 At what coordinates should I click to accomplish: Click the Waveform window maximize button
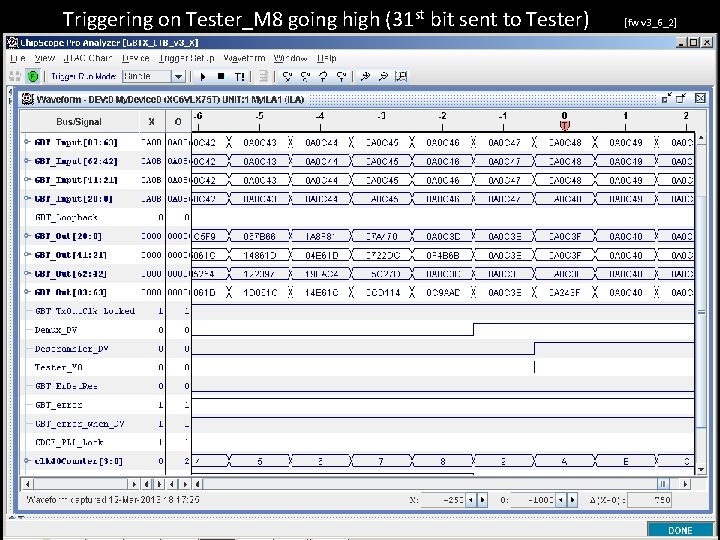click(x=681, y=98)
